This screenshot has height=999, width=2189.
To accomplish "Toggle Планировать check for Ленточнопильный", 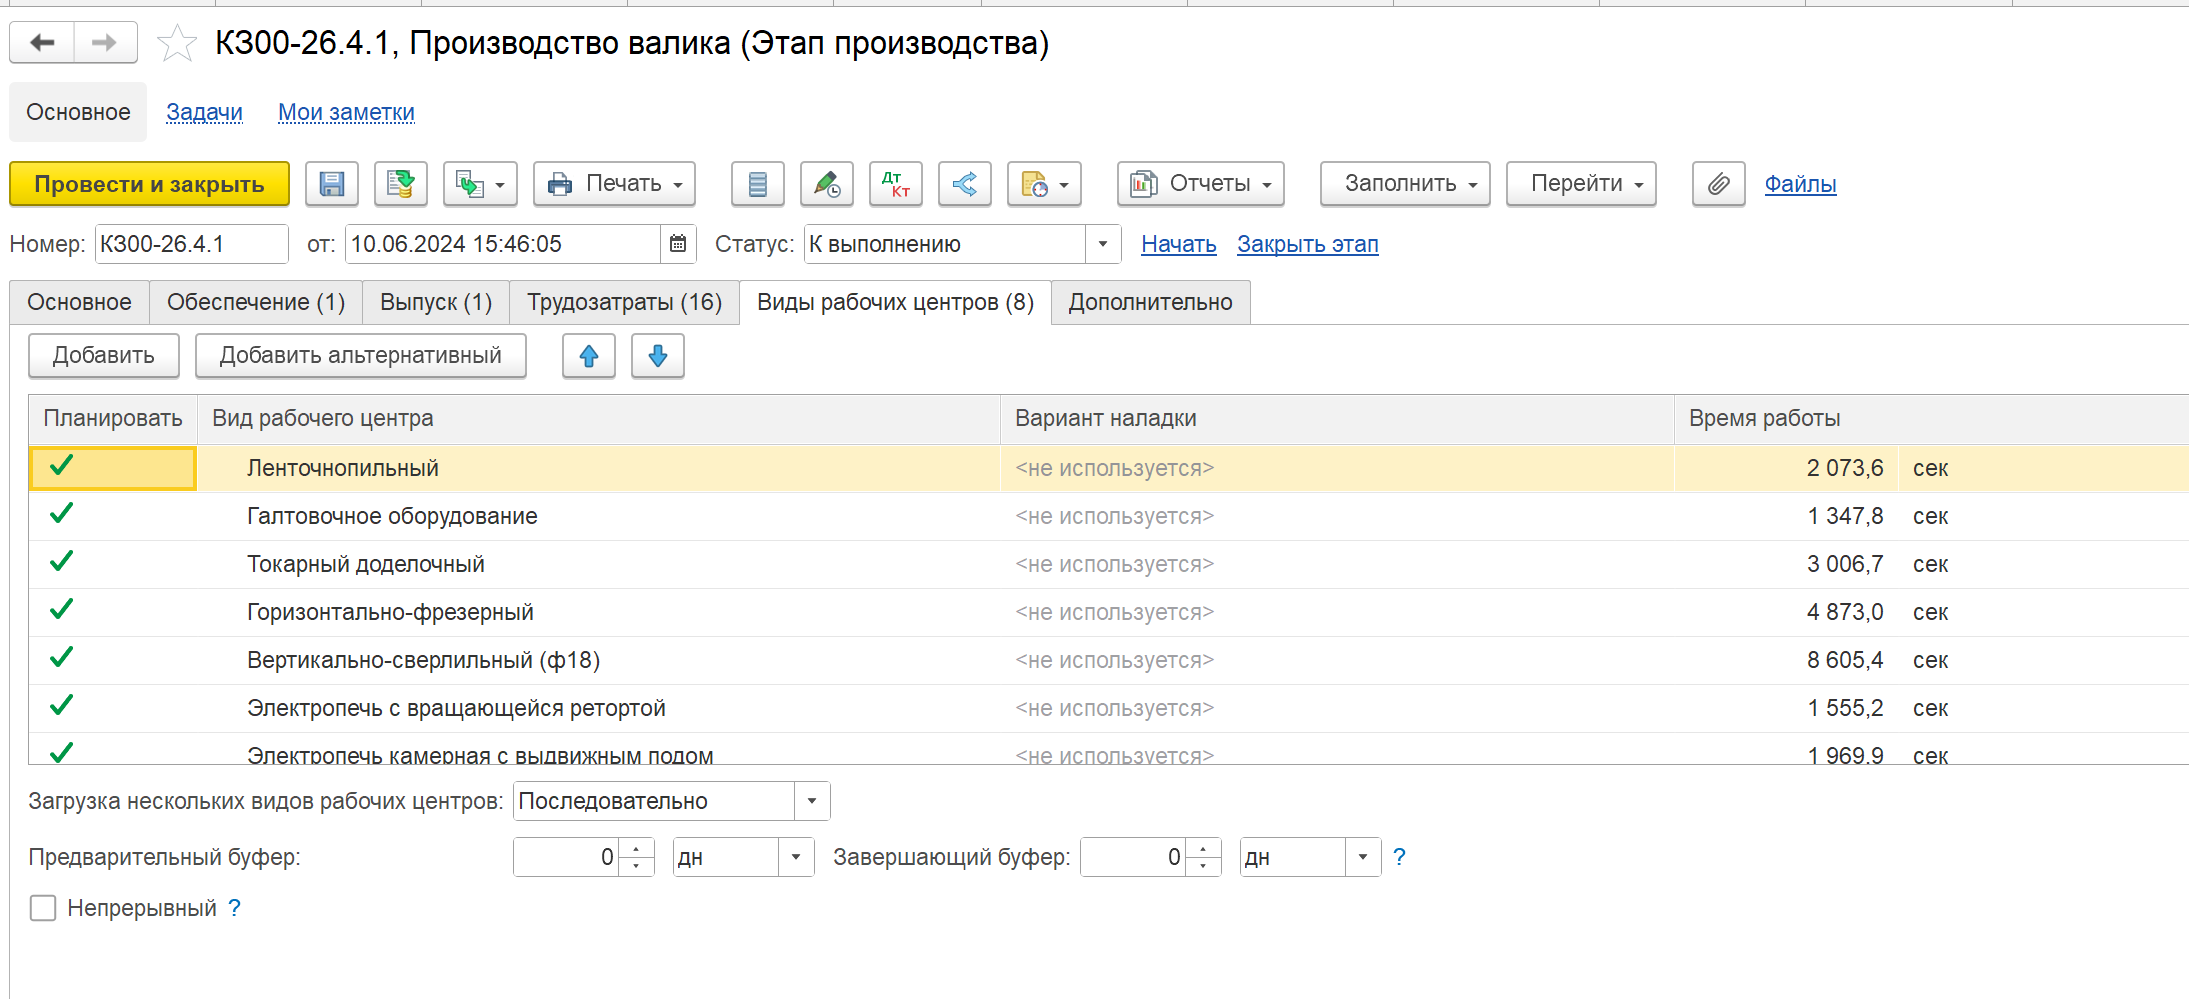I will click(x=62, y=466).
